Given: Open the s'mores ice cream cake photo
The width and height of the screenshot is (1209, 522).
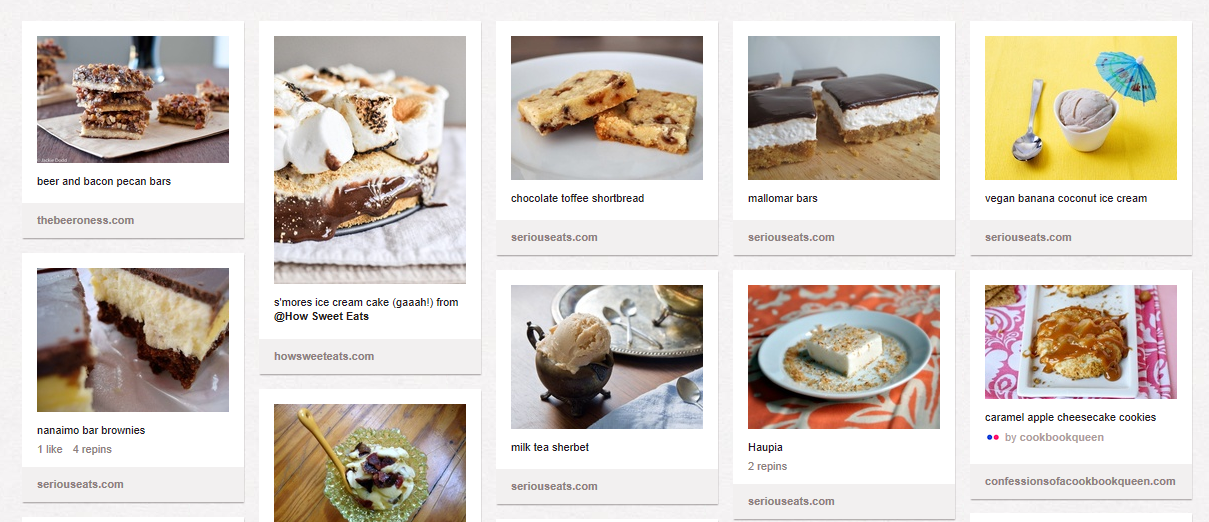Looking at the screenshot, I should [x=370, y=160].
